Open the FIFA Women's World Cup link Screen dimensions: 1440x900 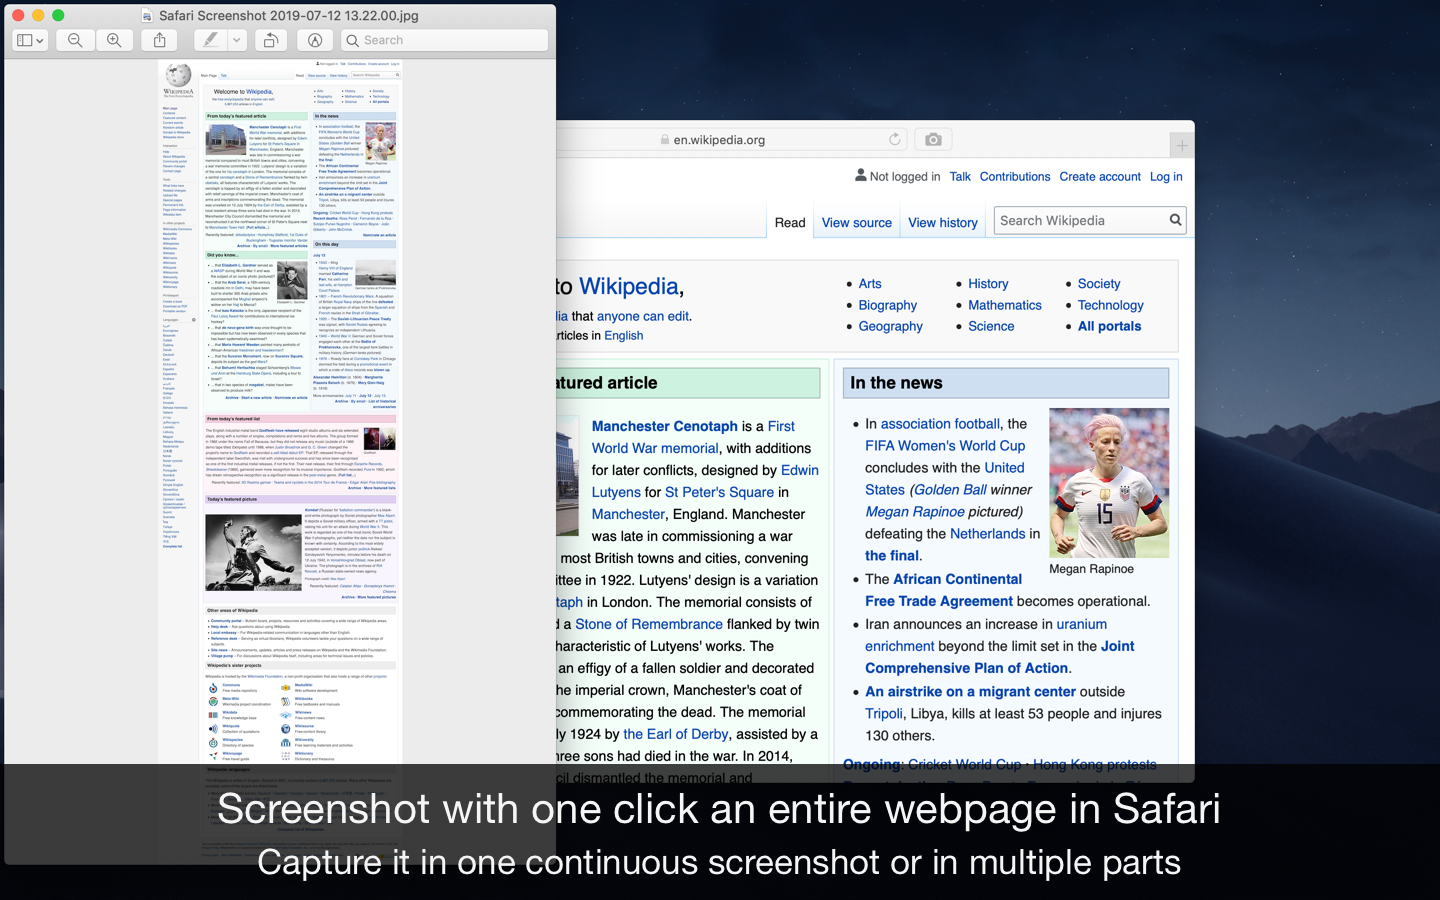point(945,446)
